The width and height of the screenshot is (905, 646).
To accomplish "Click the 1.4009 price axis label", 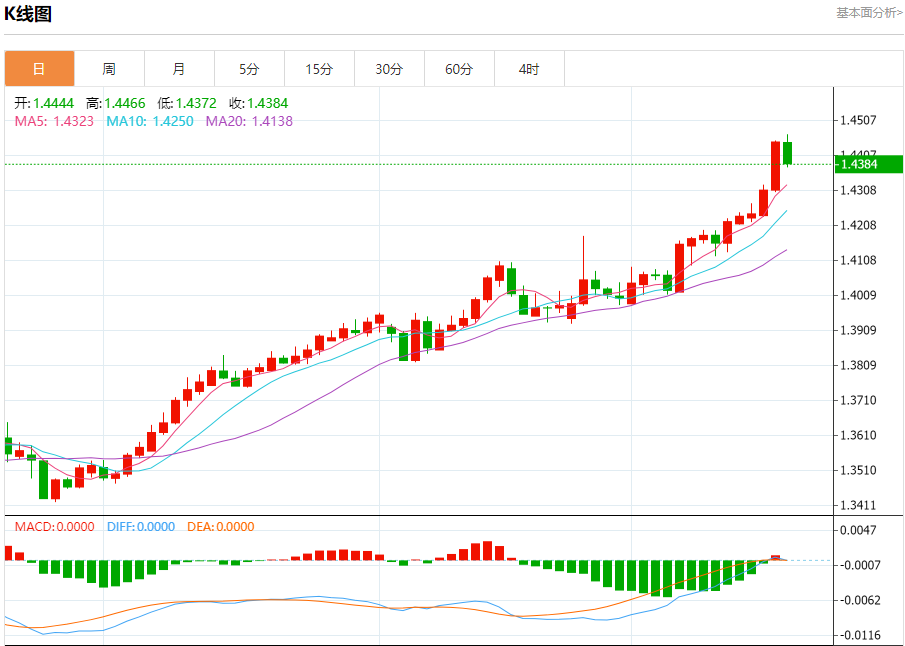I will tap(858, 296).
